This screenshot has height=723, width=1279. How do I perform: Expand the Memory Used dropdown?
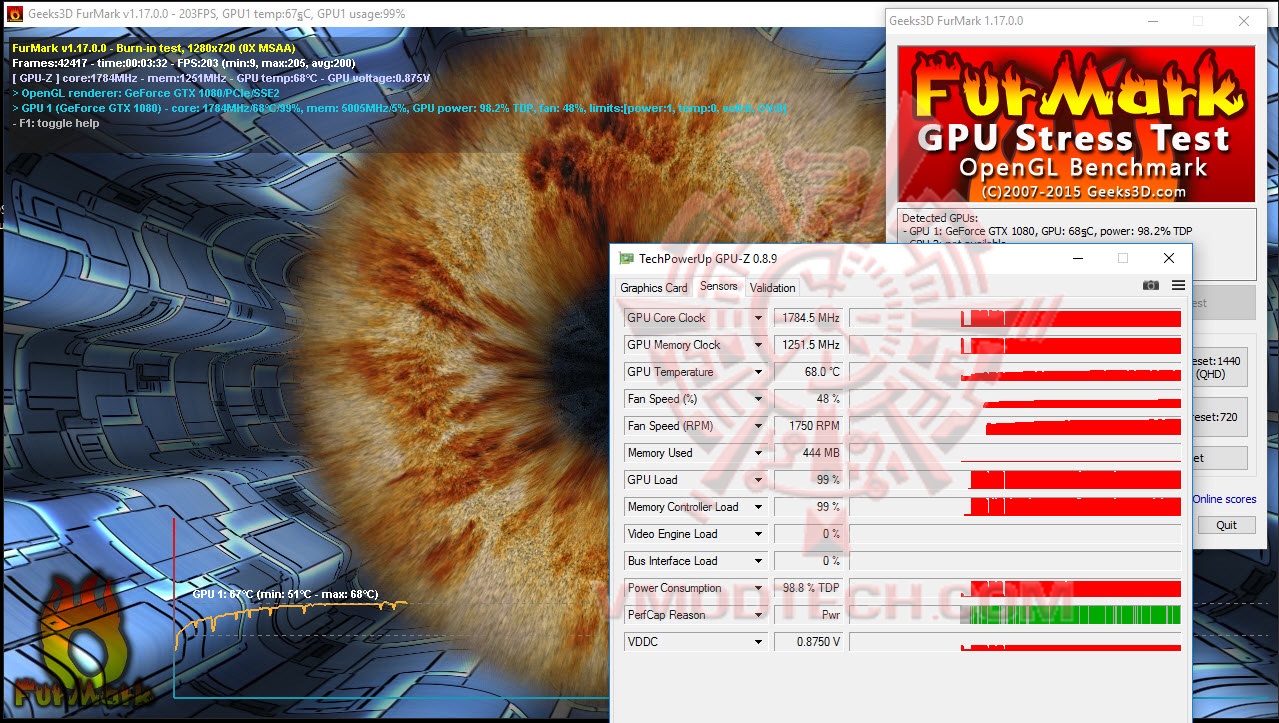click(758, 453)
